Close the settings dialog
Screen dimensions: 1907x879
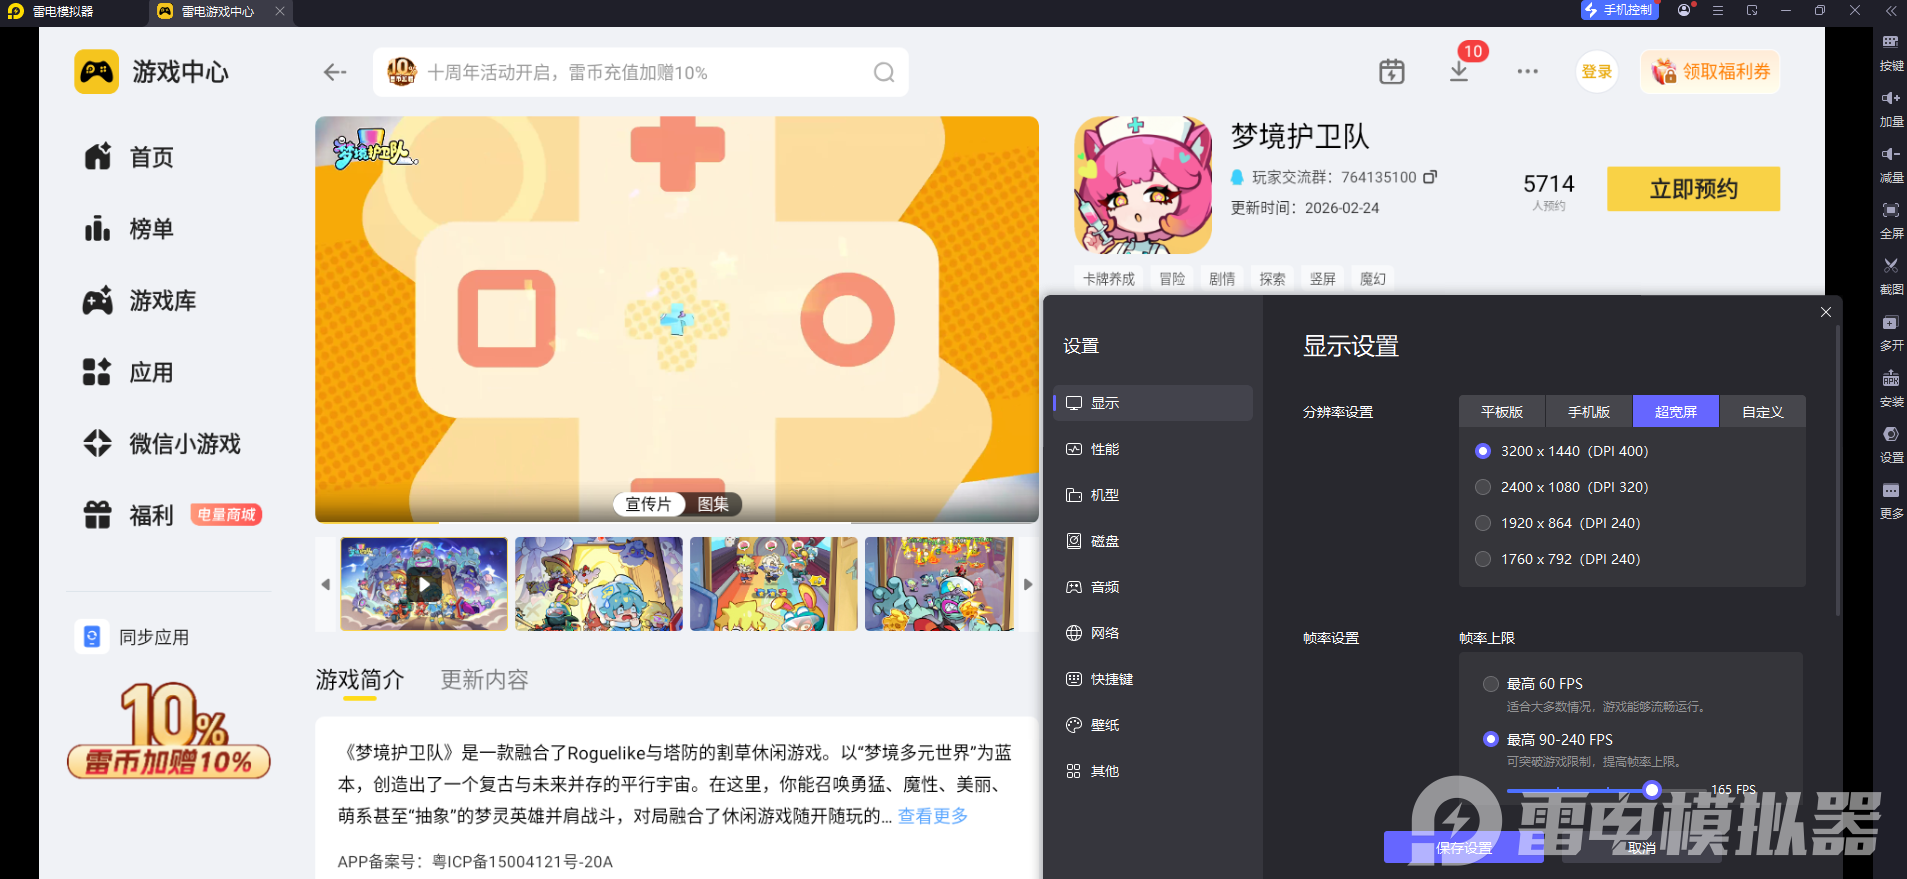[1826, 312]
